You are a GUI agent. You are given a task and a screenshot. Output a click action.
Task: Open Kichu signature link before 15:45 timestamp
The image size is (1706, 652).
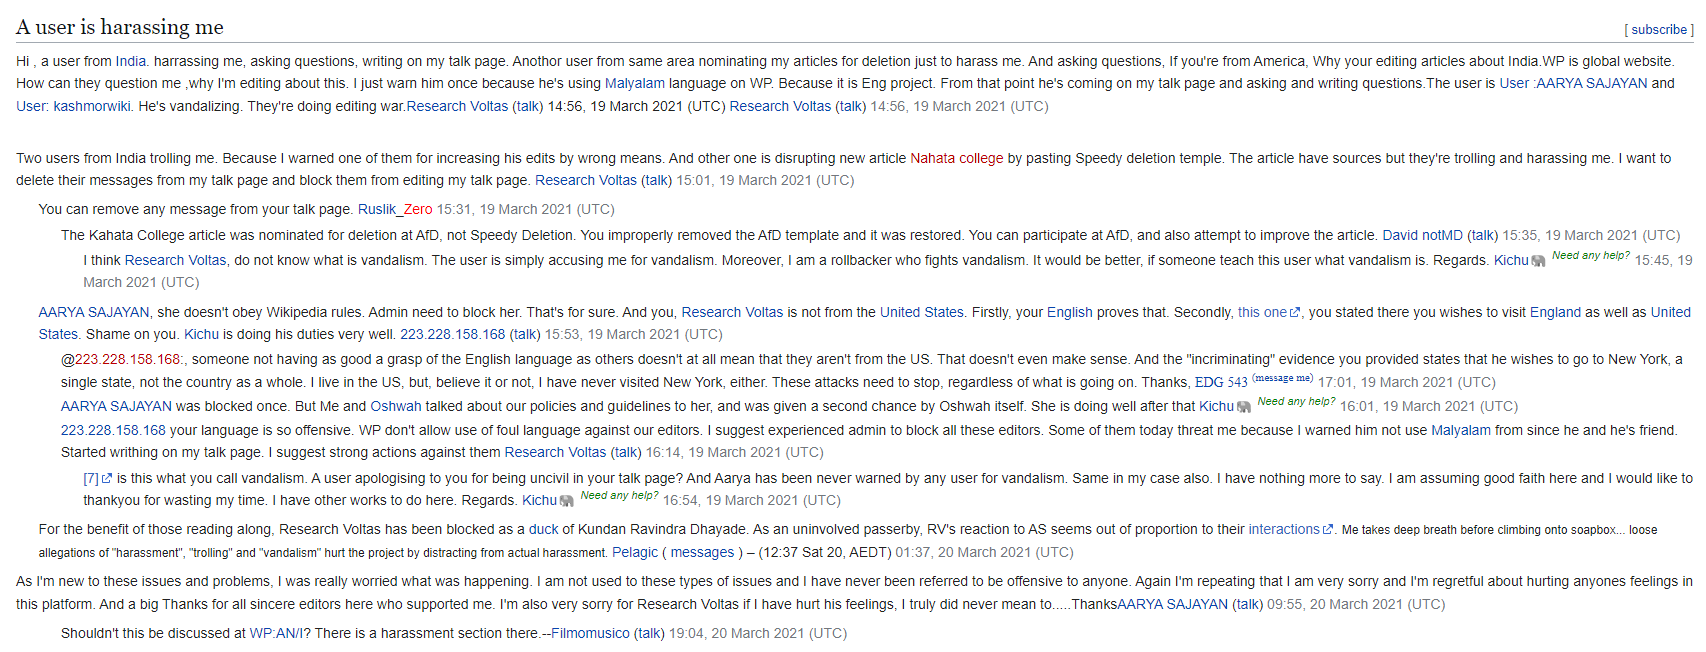pyautogui.click(x=1511, y=260)
